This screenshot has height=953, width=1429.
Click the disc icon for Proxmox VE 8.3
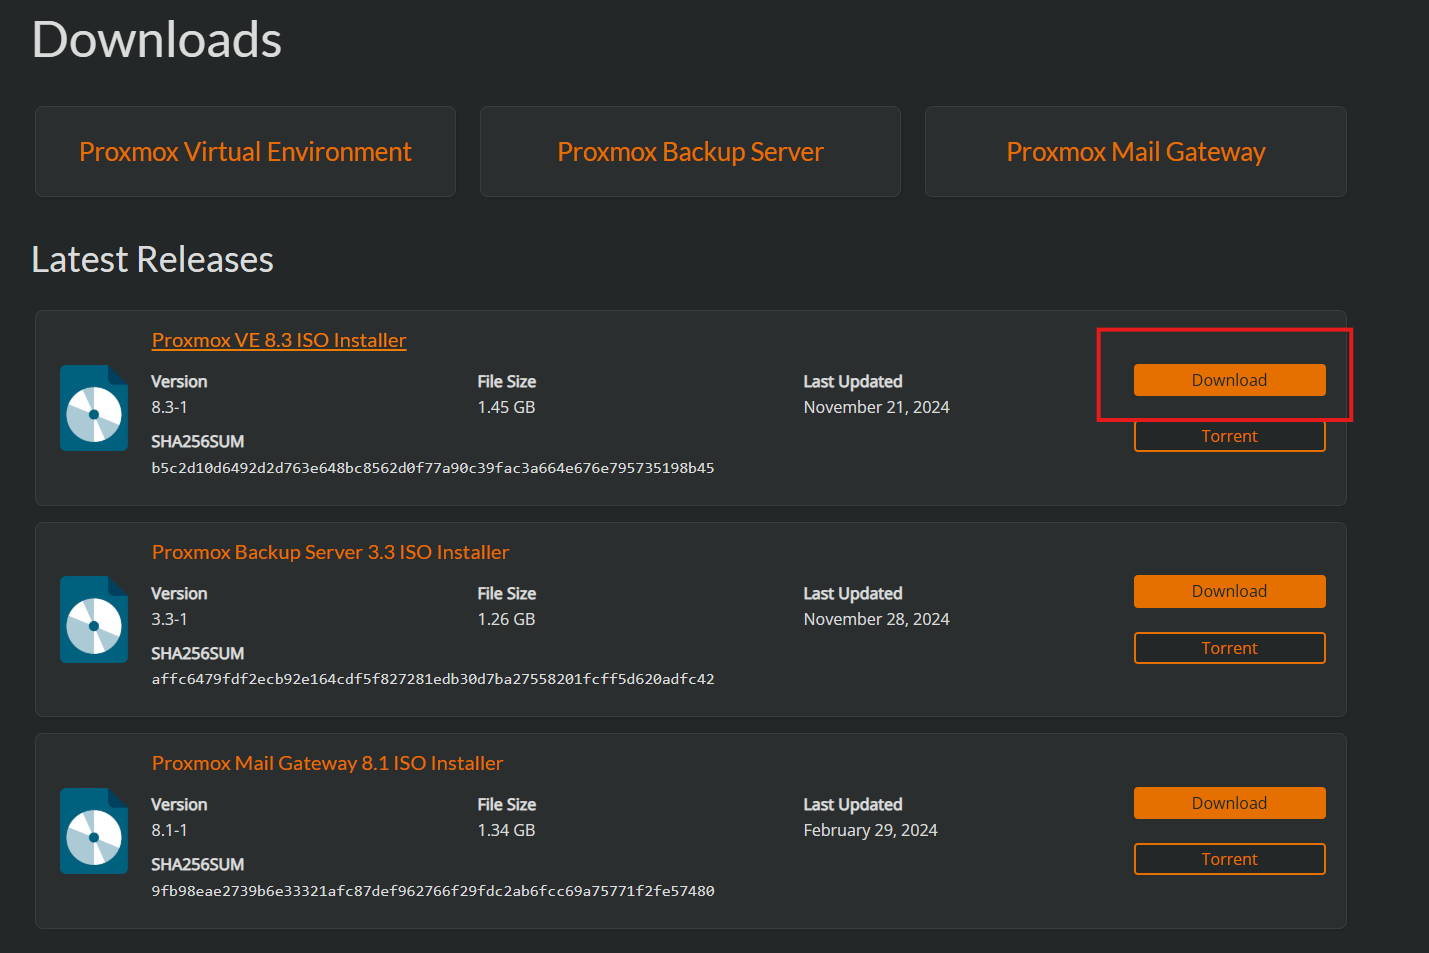point(94,408)
